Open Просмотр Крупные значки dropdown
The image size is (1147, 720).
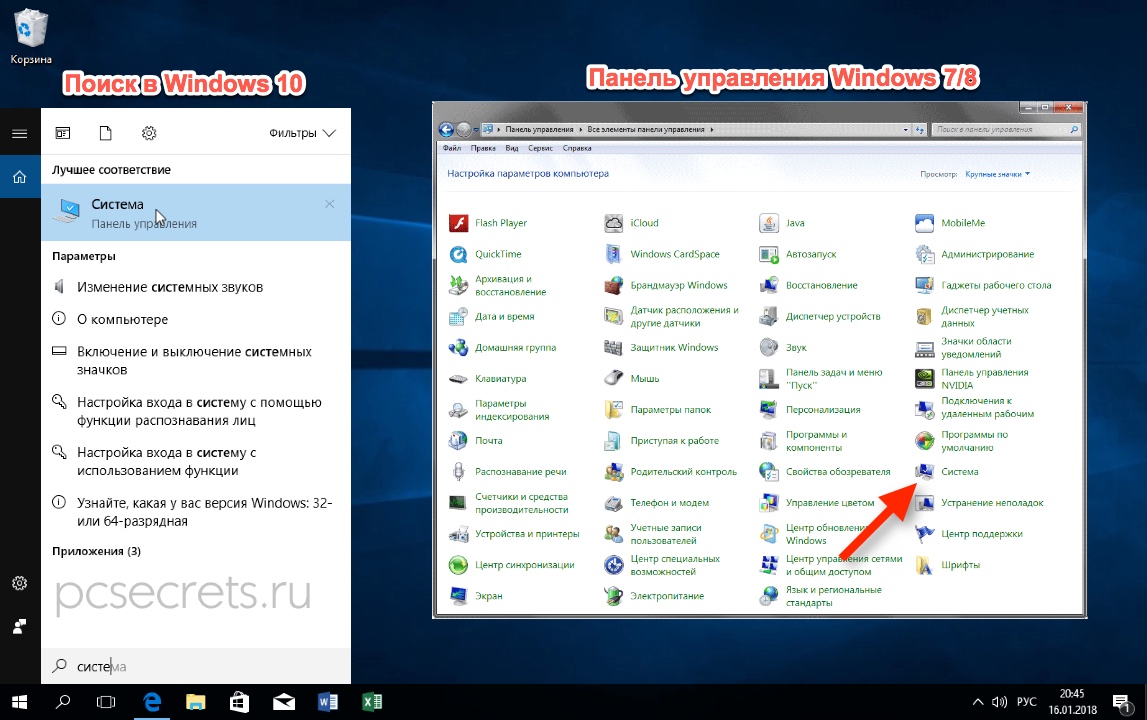tap(997, 174)
